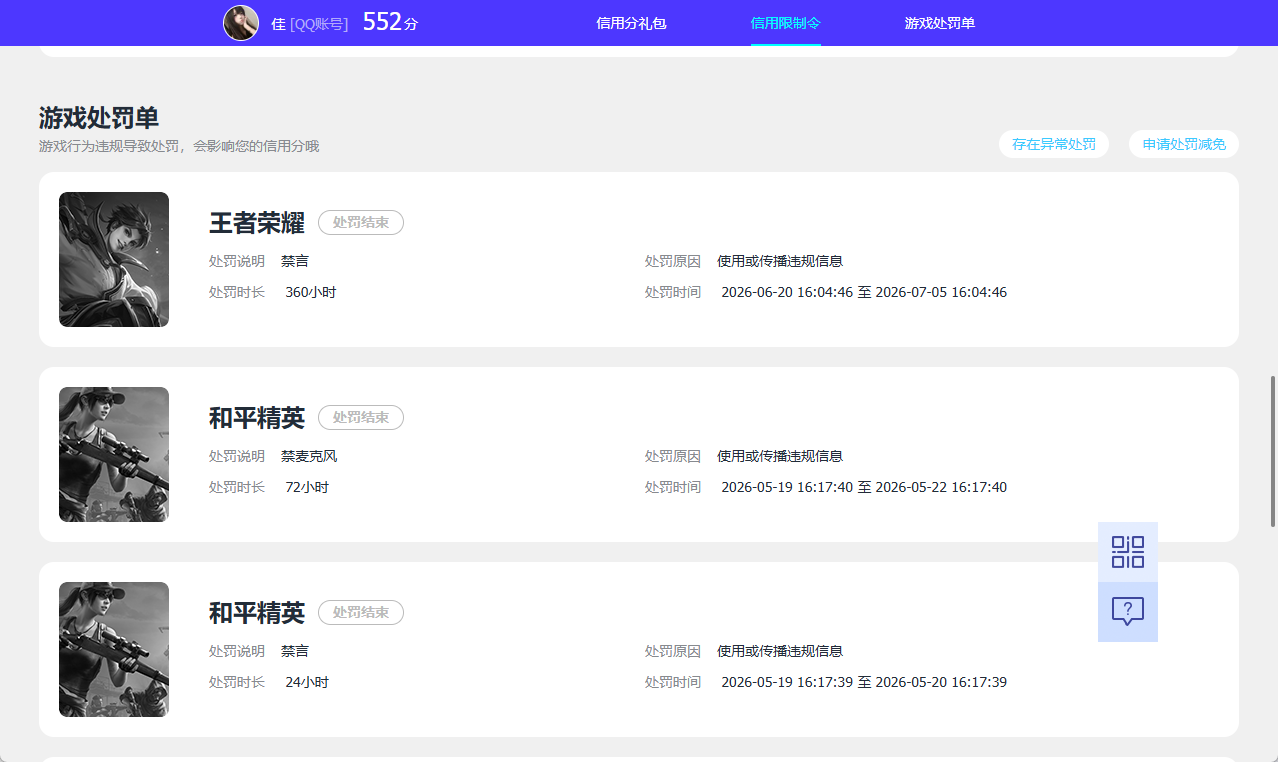Click date range 2026-06-20 16:04:46 至 2026-07-05
Screen dimensions: 1278x762
pos(864,292)
